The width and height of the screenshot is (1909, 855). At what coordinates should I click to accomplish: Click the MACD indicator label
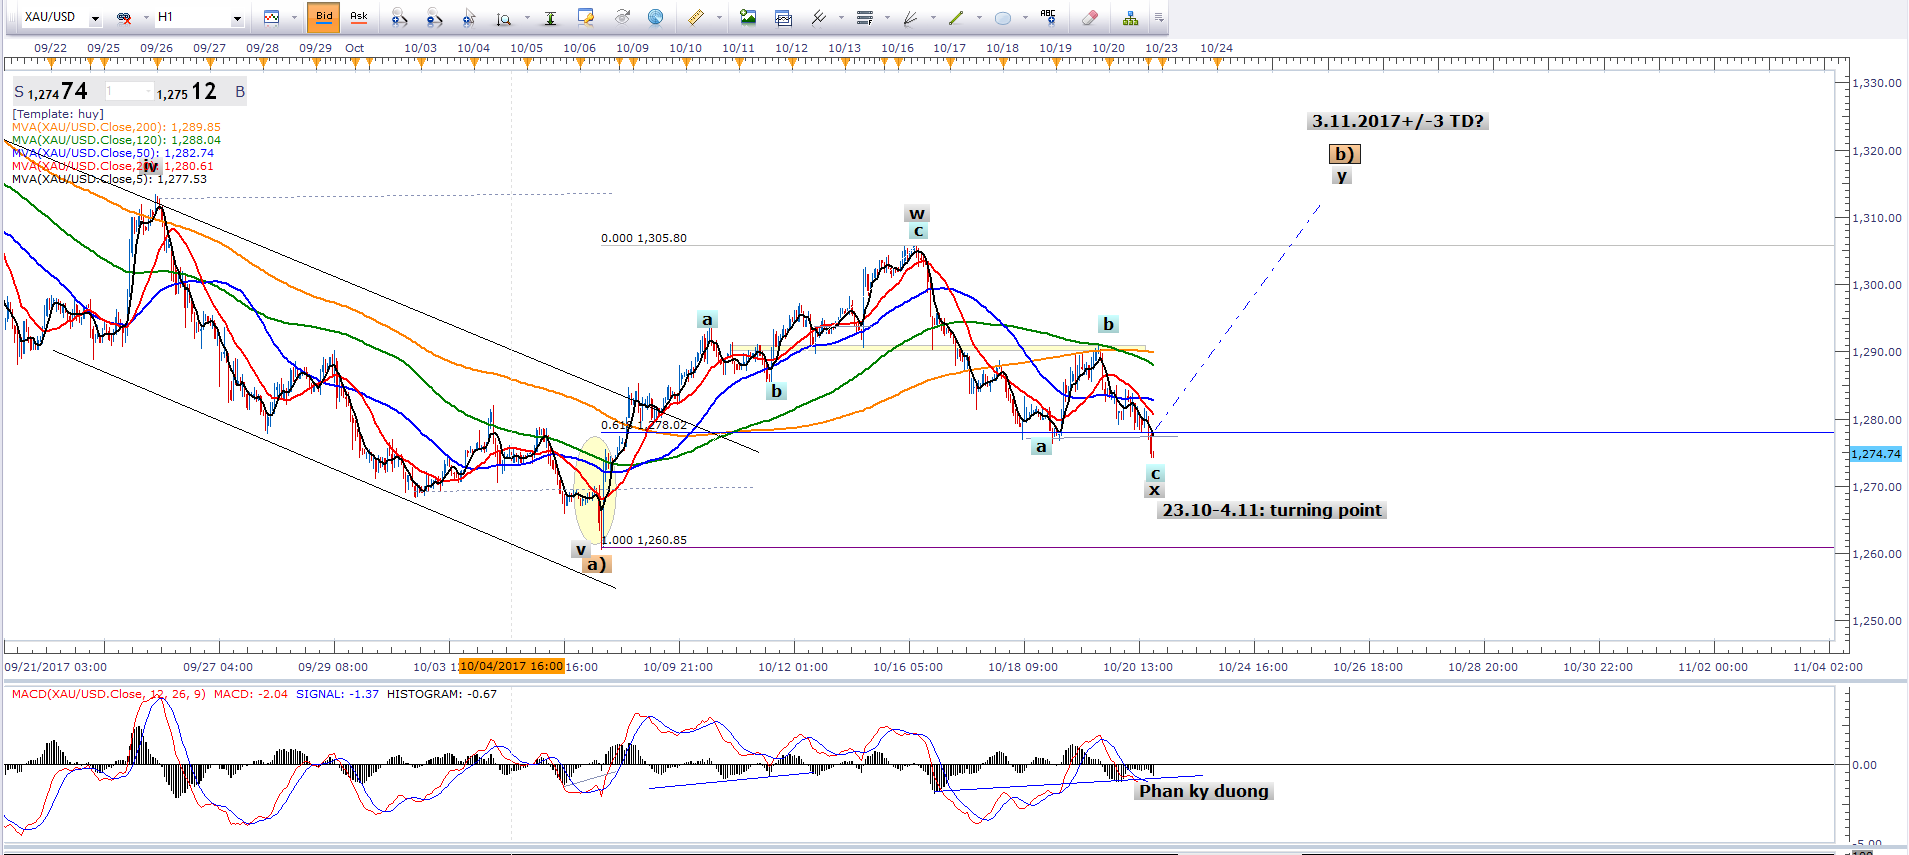tap(109, 694)
